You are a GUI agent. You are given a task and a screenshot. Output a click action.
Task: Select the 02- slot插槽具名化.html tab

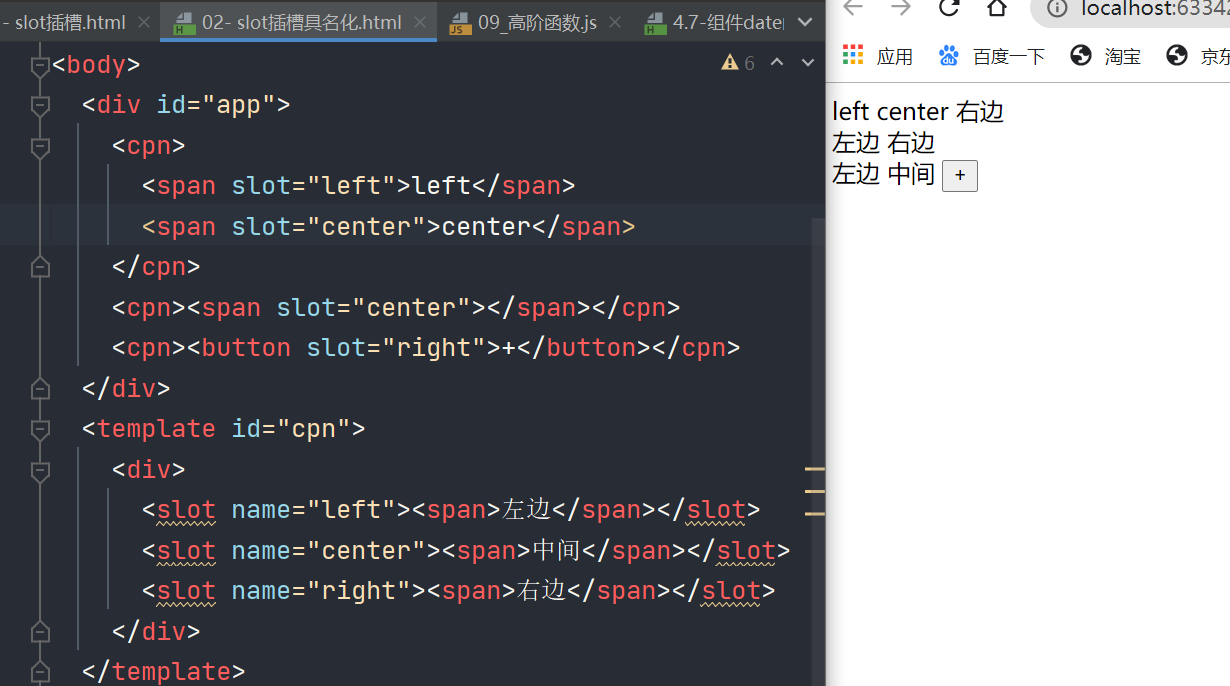tap(301, 22)
